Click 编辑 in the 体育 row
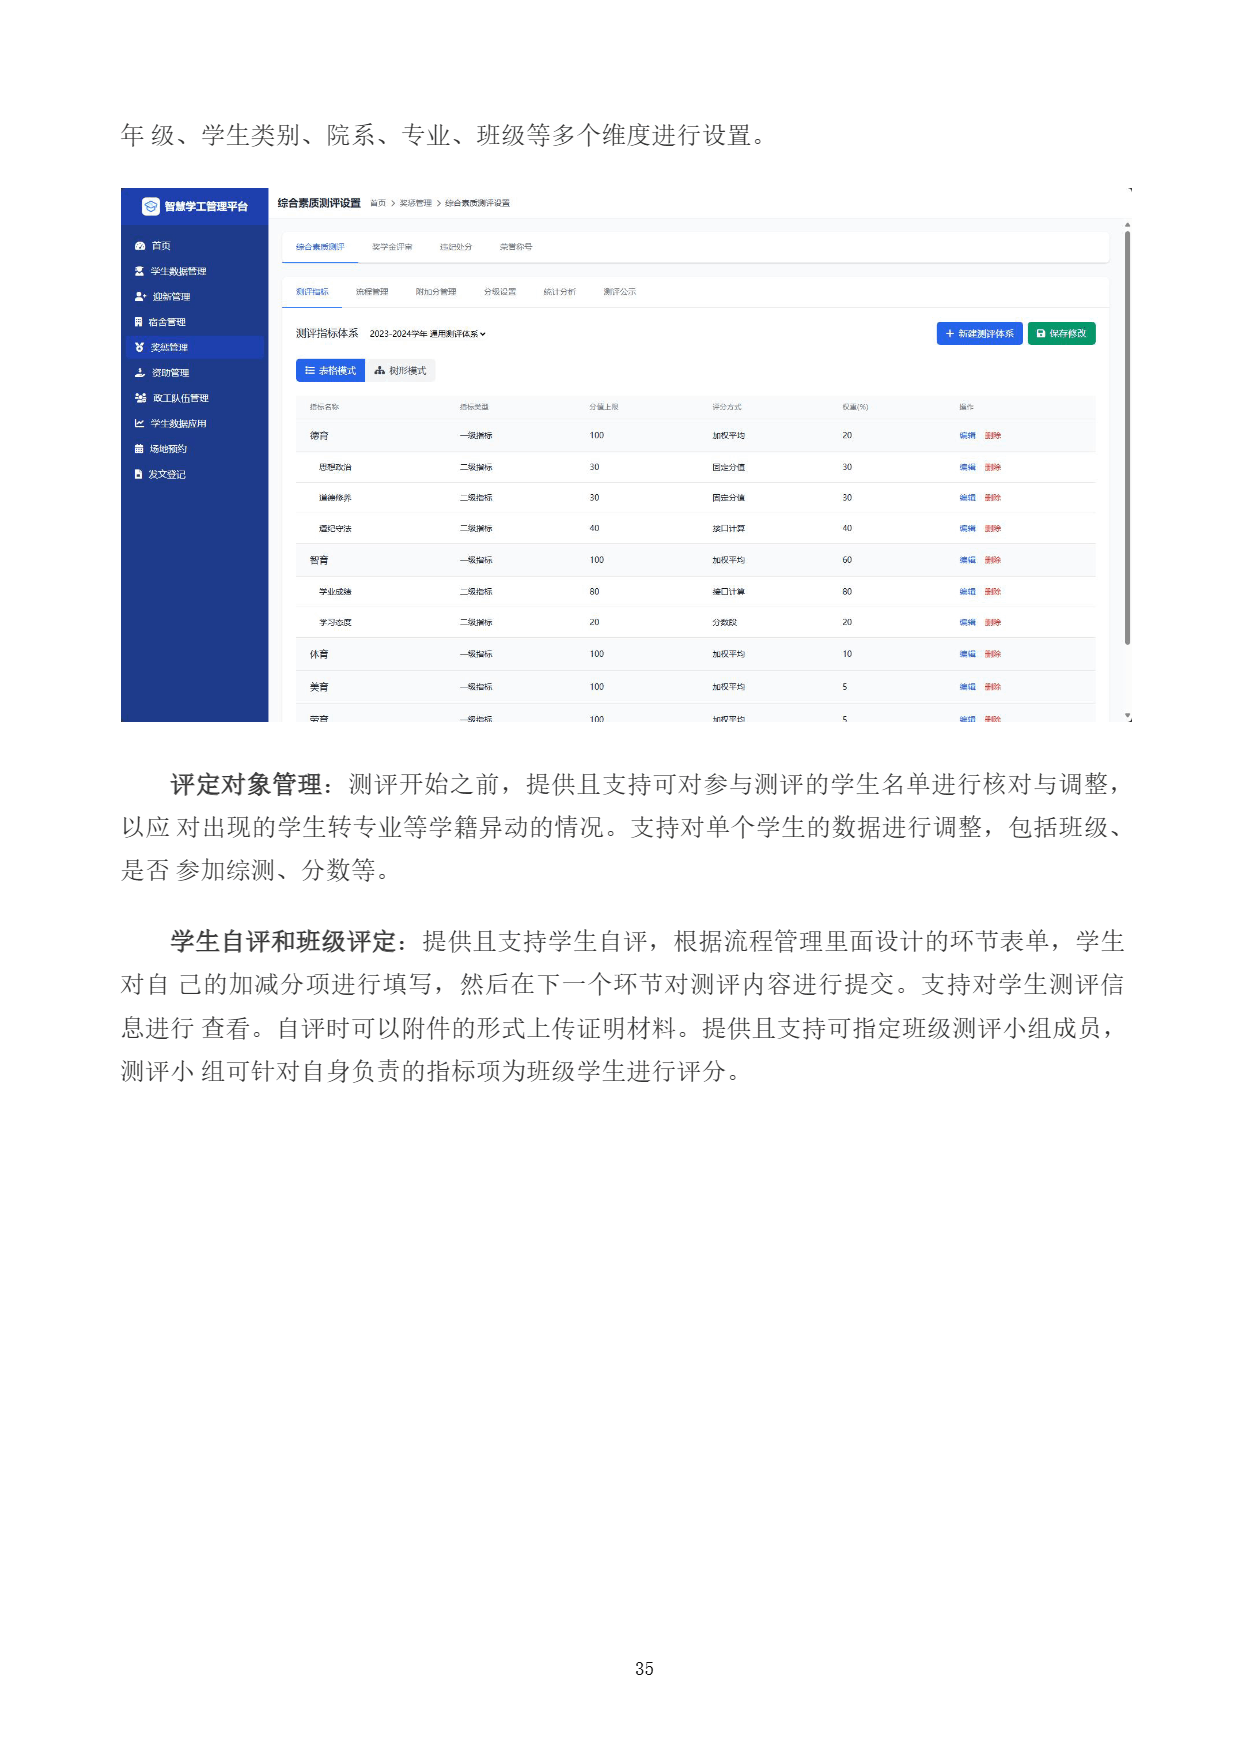 pyautogui.click(x=967, y=654)
